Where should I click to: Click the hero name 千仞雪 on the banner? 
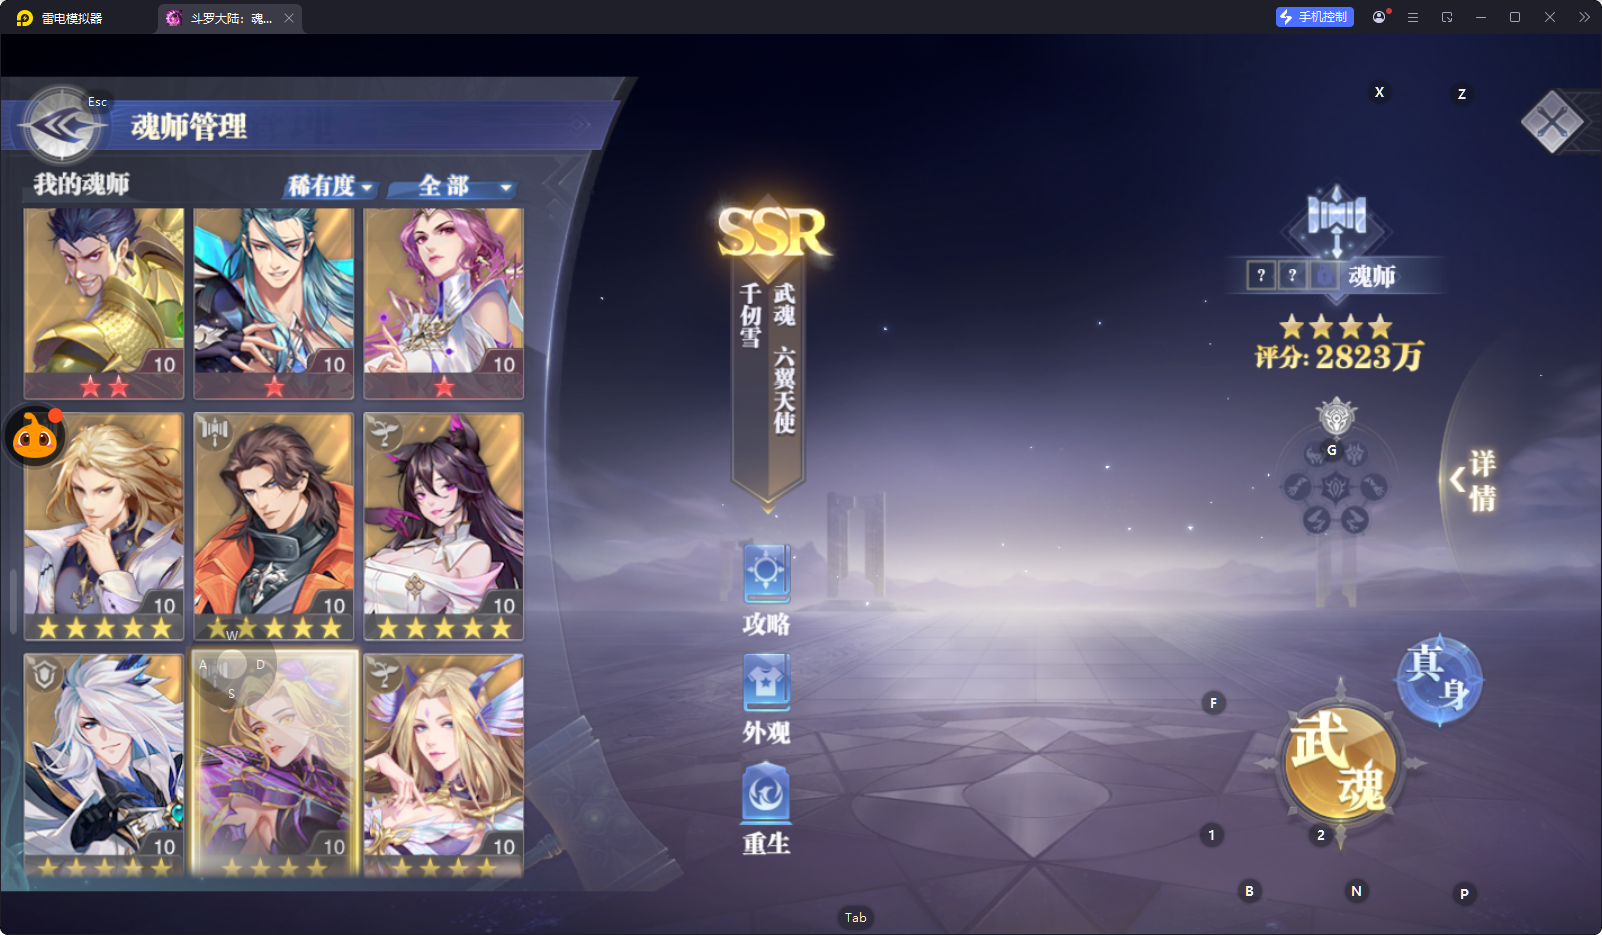coord(751,316)
